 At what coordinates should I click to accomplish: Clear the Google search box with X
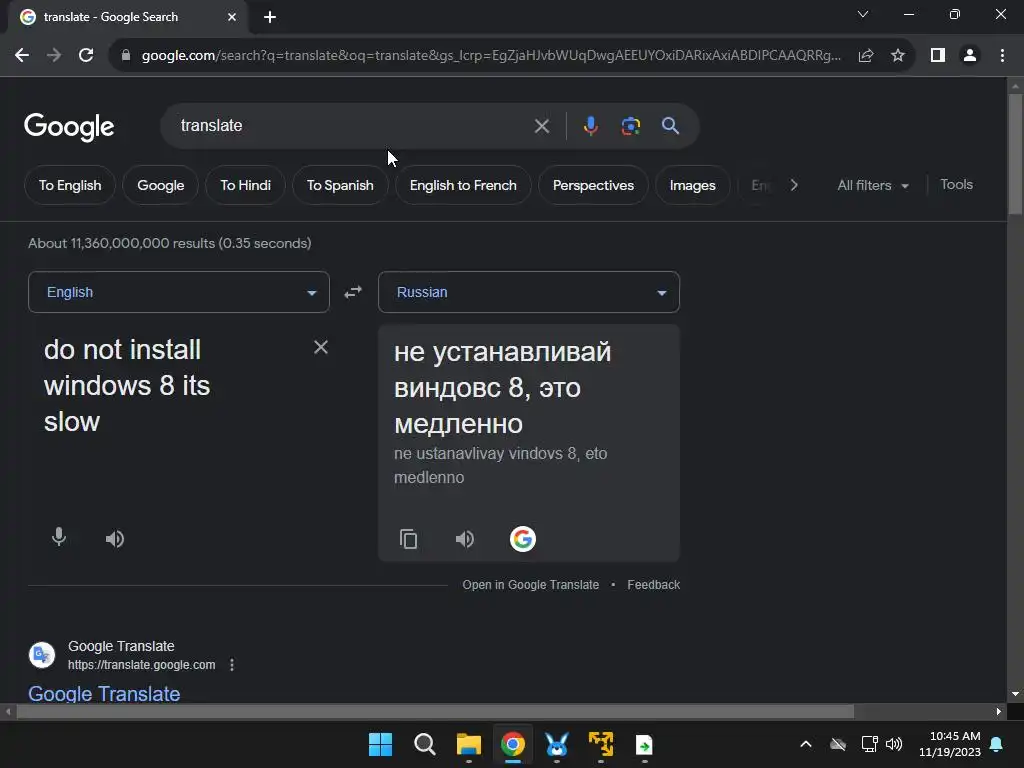(541, 126)
